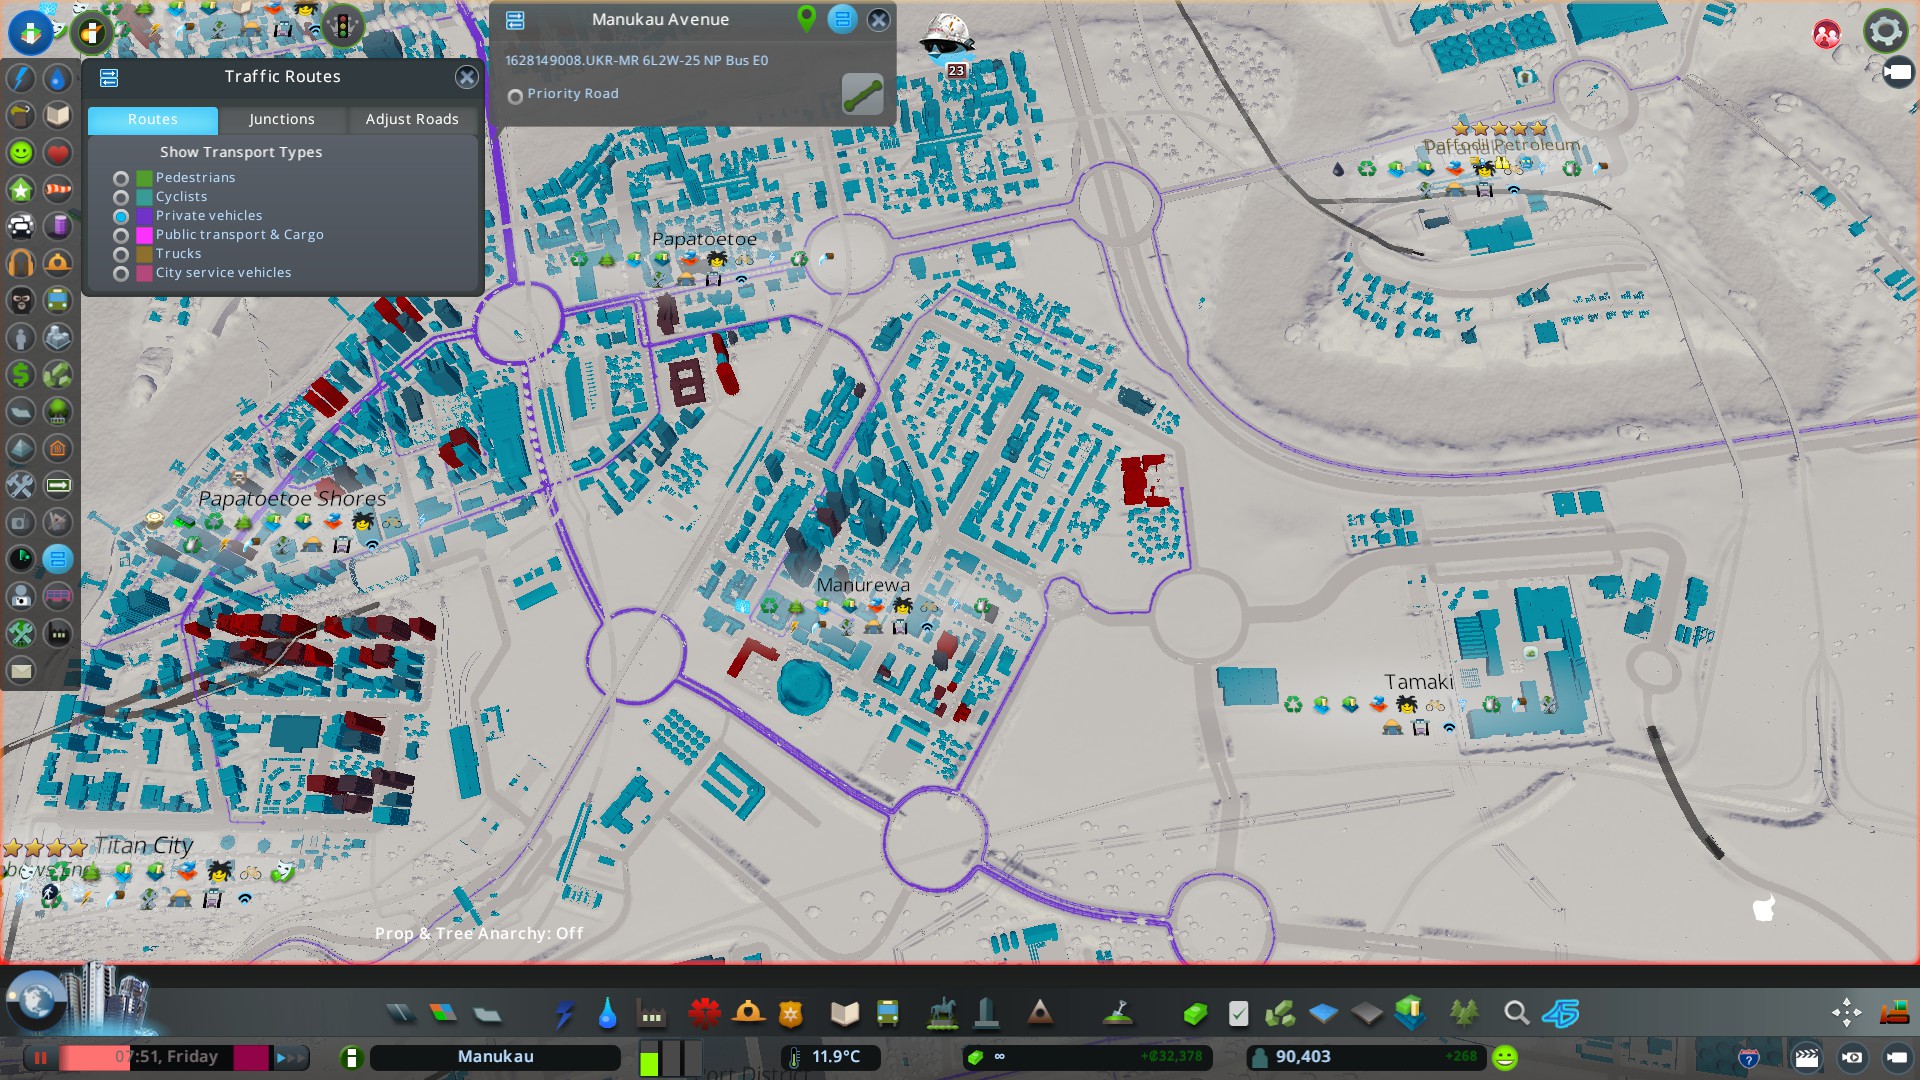Select the Pedestrians transport type

(x=121, y=178)
